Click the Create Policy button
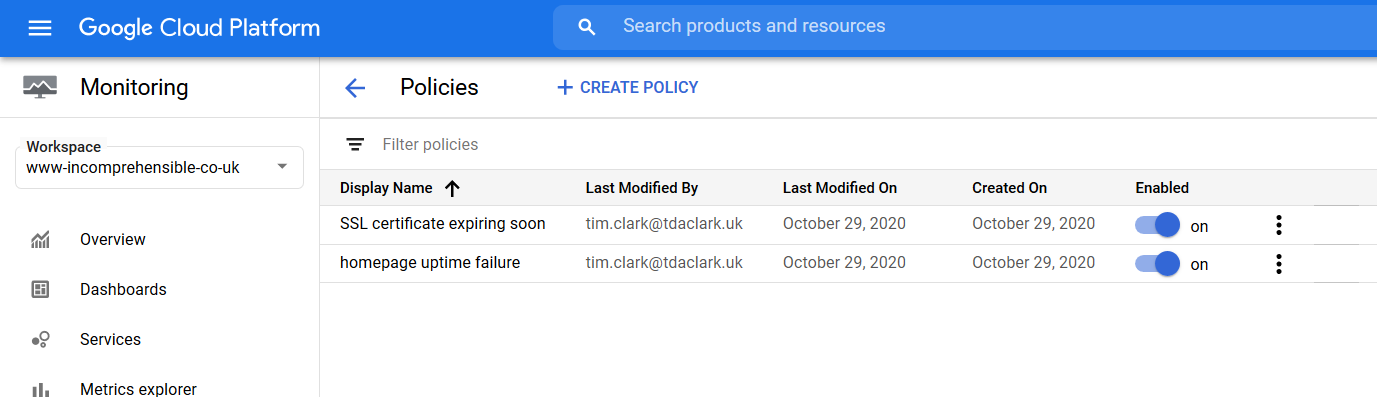The height and width of the screenshot is (397, 1377). pyautogui.click(x=627, y=88)
